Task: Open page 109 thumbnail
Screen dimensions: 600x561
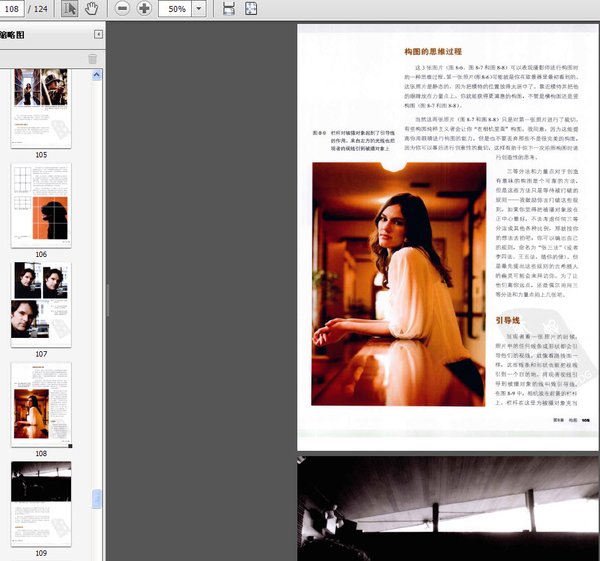Action: click(41, 504)
